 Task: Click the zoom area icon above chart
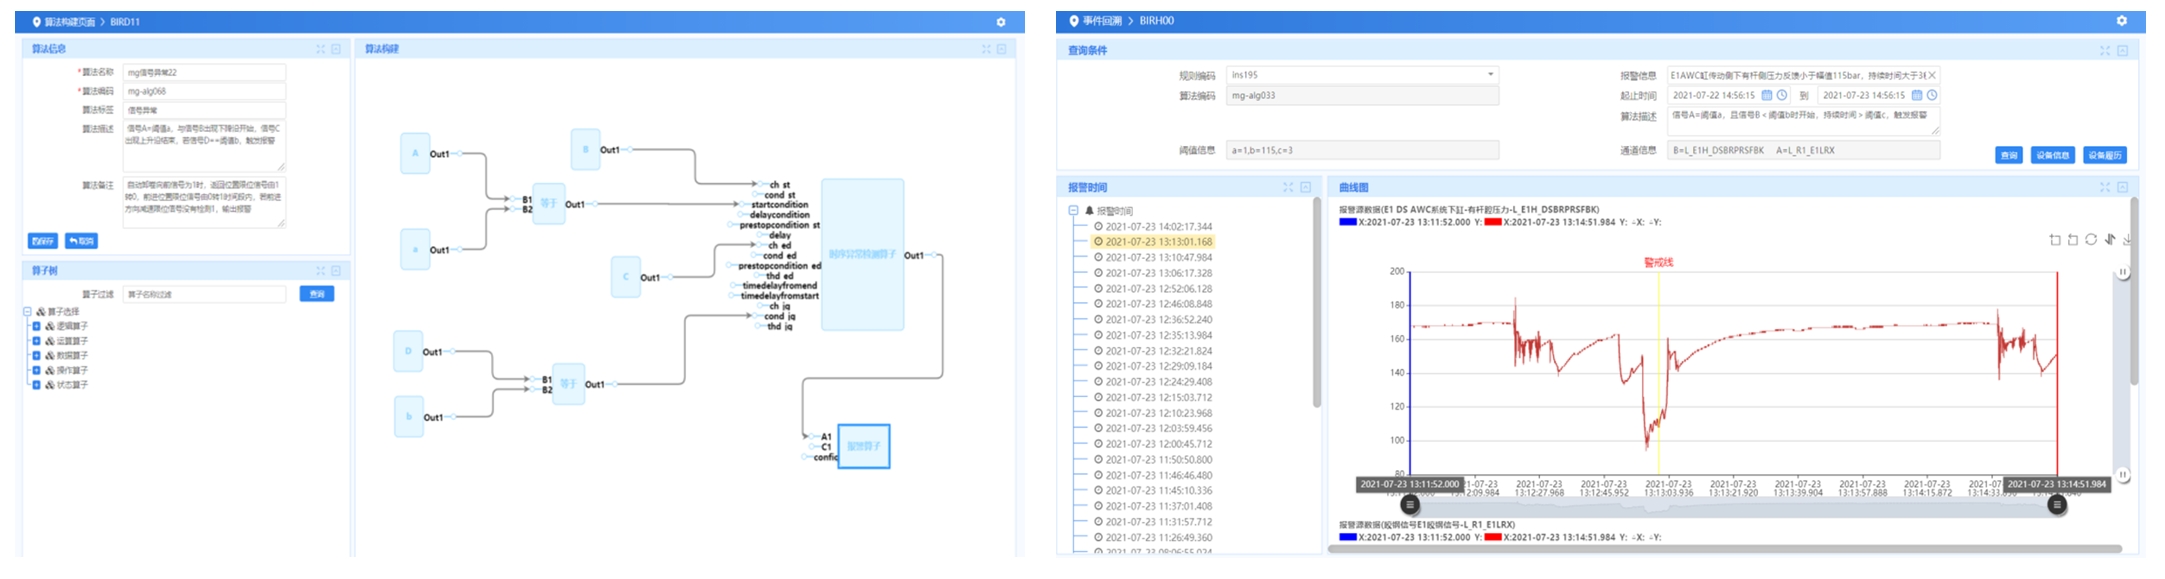pyautogui.click(x=2055, y=240)
